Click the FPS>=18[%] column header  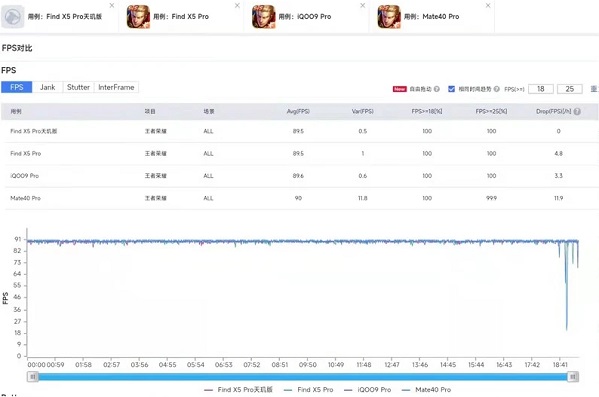(427, 111)
